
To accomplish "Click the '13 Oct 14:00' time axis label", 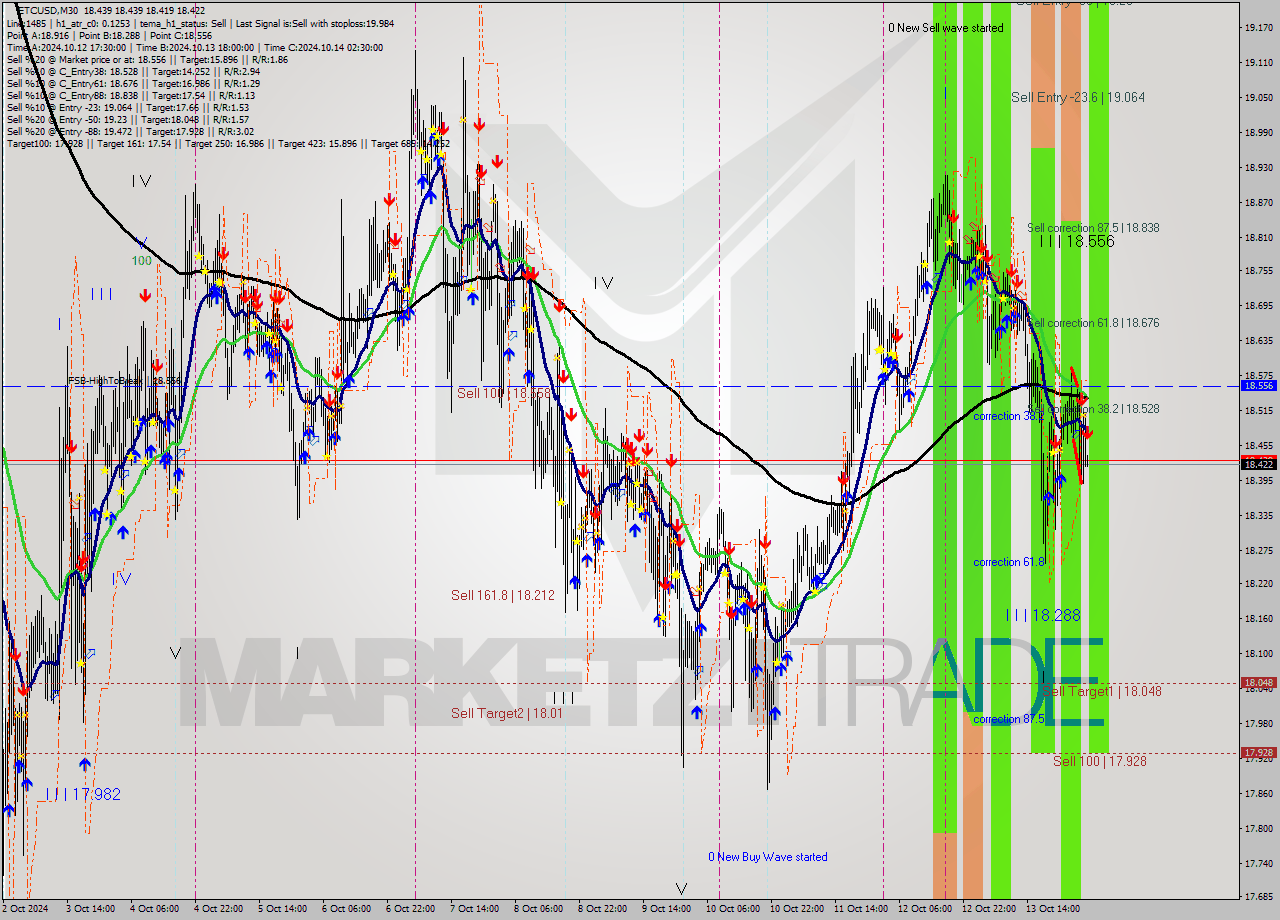I will [1053, 909].
